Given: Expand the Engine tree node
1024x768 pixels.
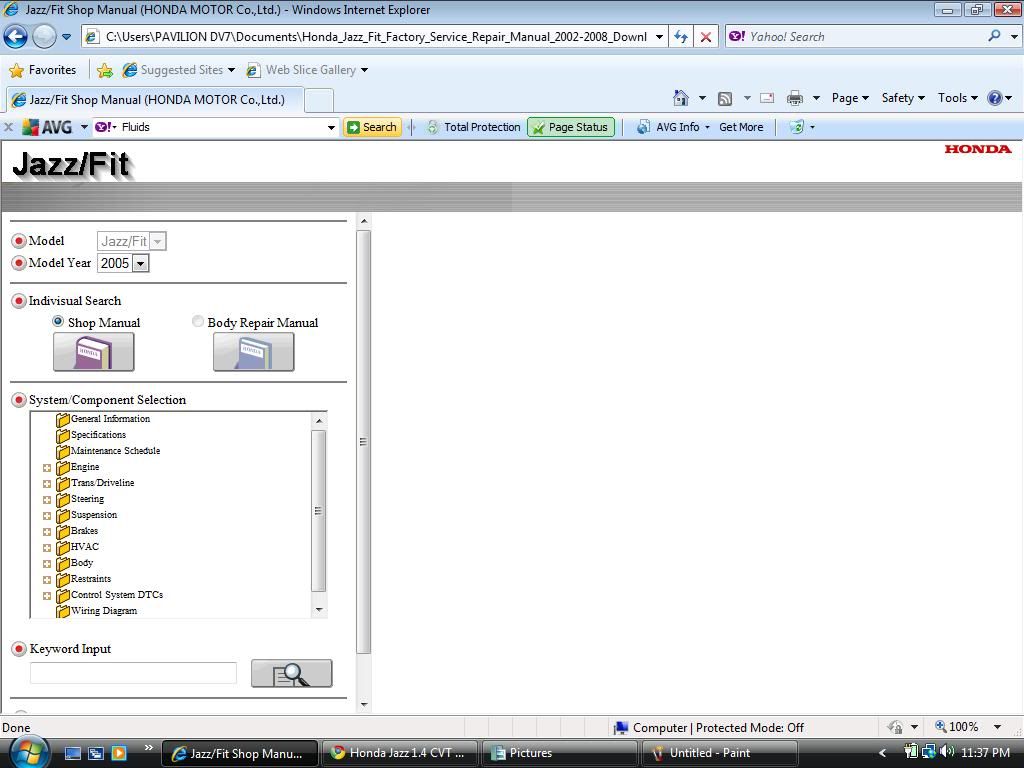Looking at the screenshot, I should click(x=47, y=468).
